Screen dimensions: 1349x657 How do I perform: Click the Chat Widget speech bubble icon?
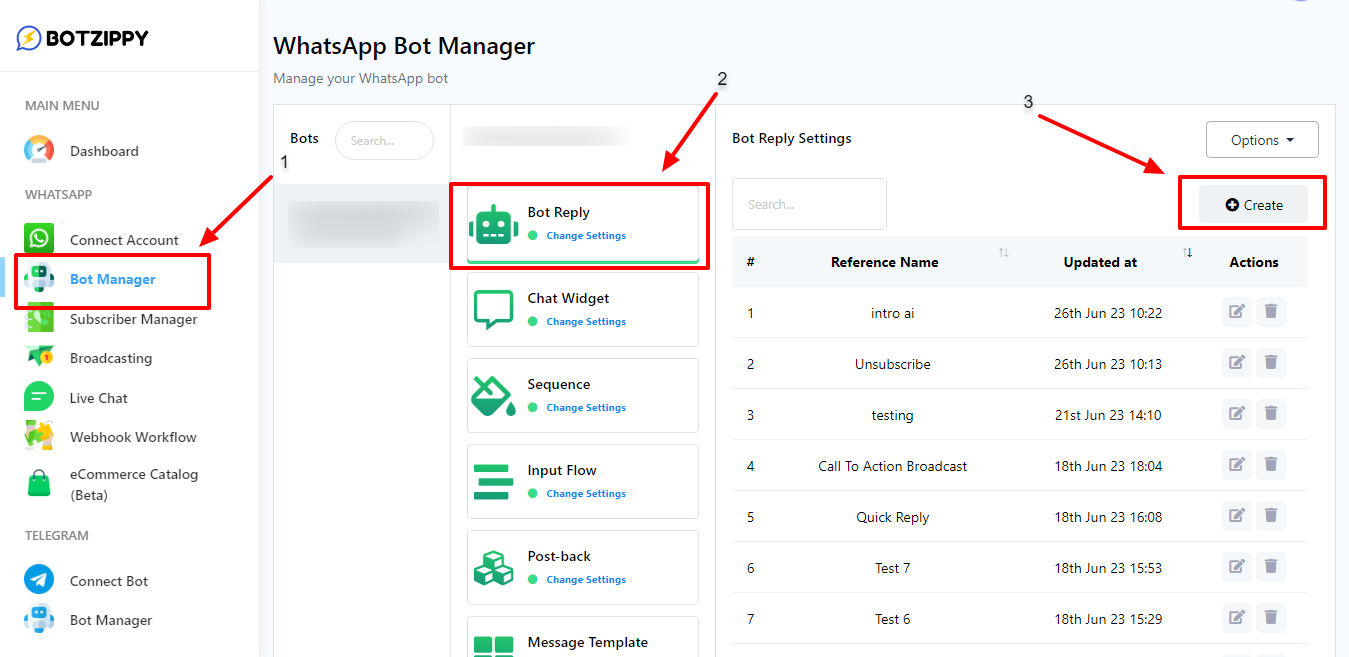[x=493, y=310]
